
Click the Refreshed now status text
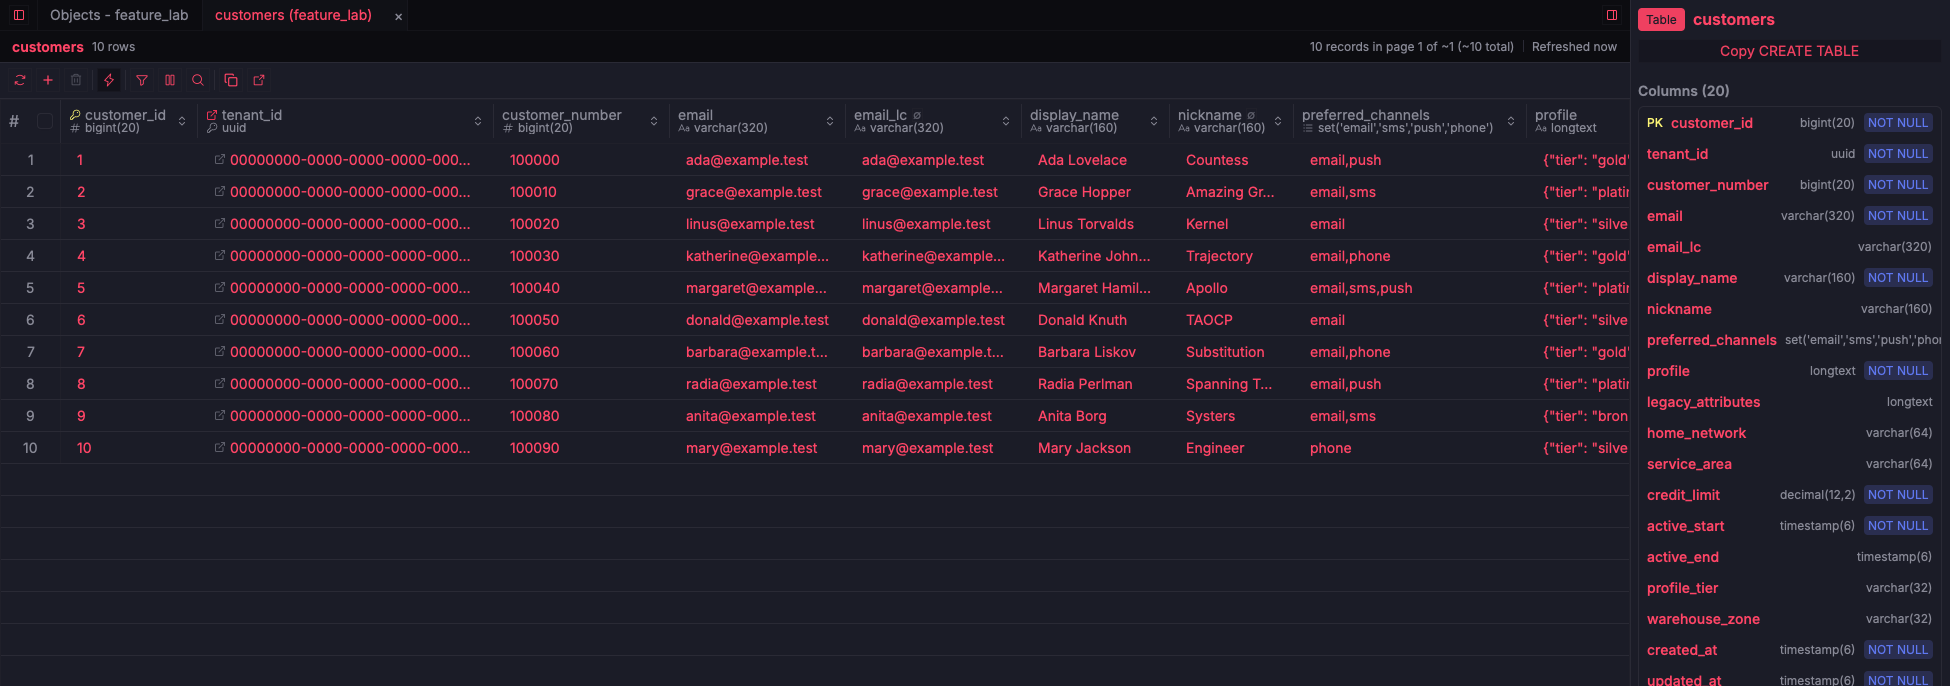1574,47
